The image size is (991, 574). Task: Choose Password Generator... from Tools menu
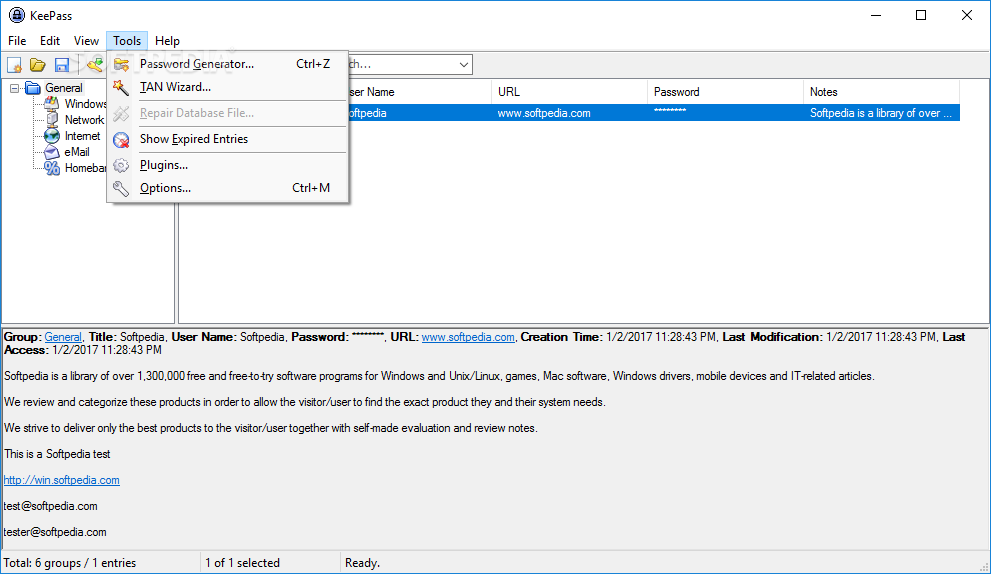[x=228, y=64]
